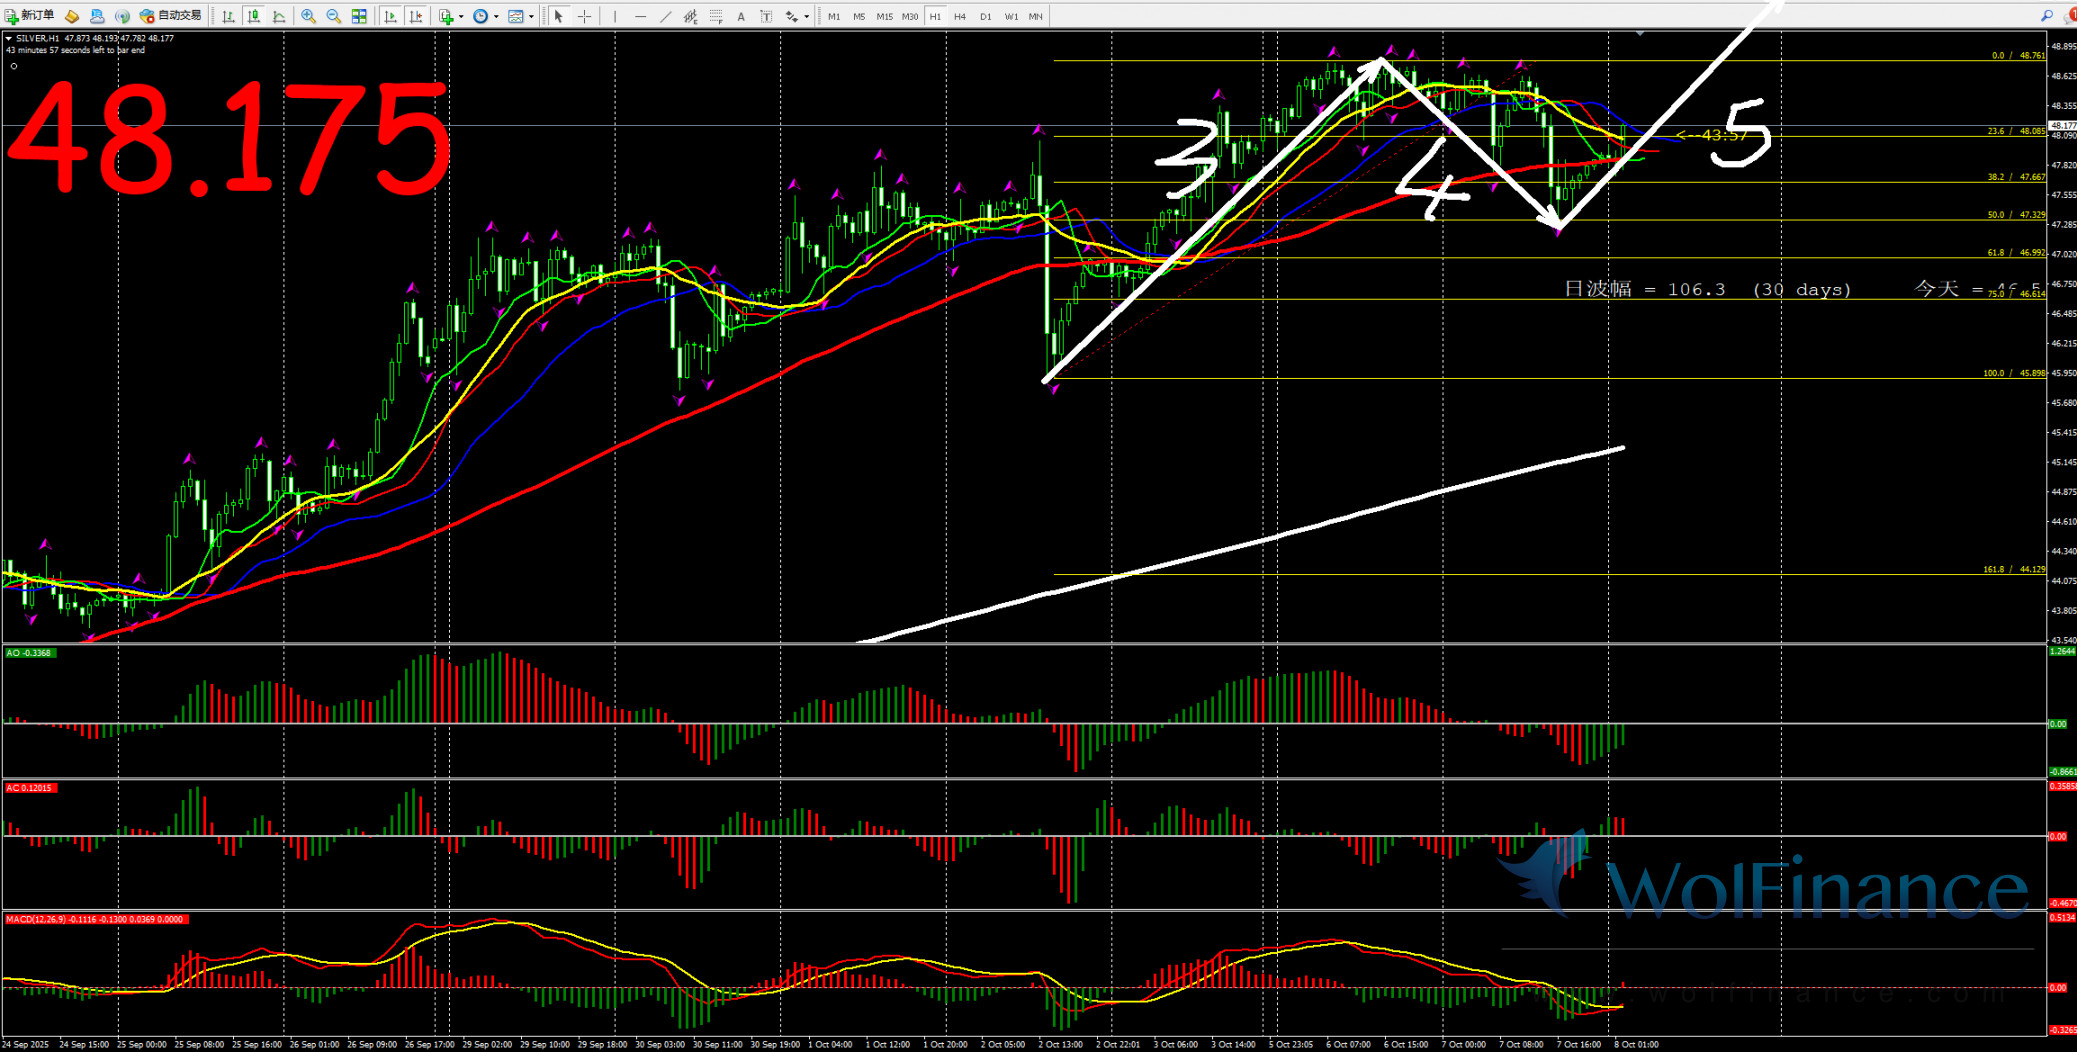This screenshot has height=1052, width=2077.
Task: Select the text label tool (A)
Action: pos(741,16)
